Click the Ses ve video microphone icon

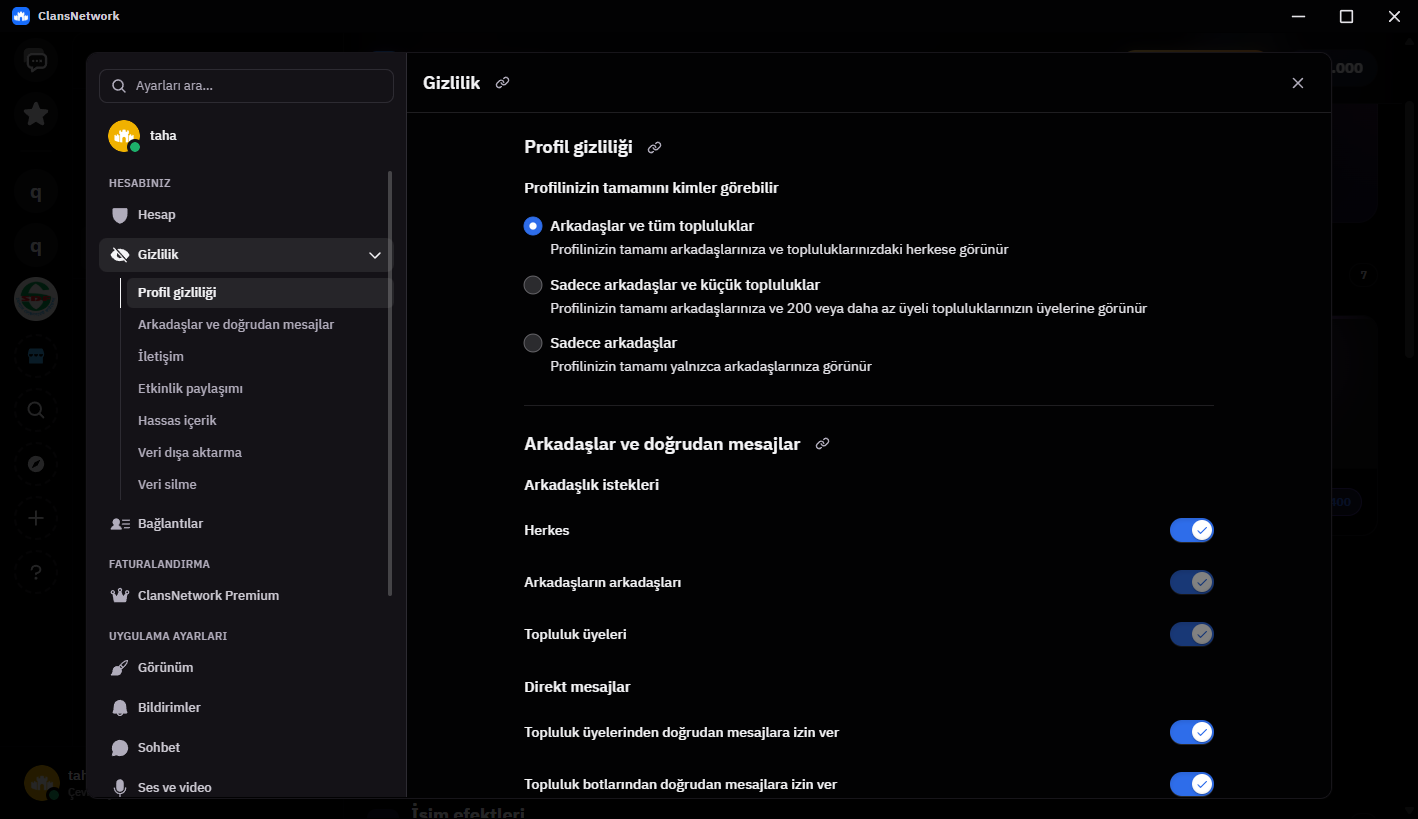pyautogui.click(x=120, y=788)
